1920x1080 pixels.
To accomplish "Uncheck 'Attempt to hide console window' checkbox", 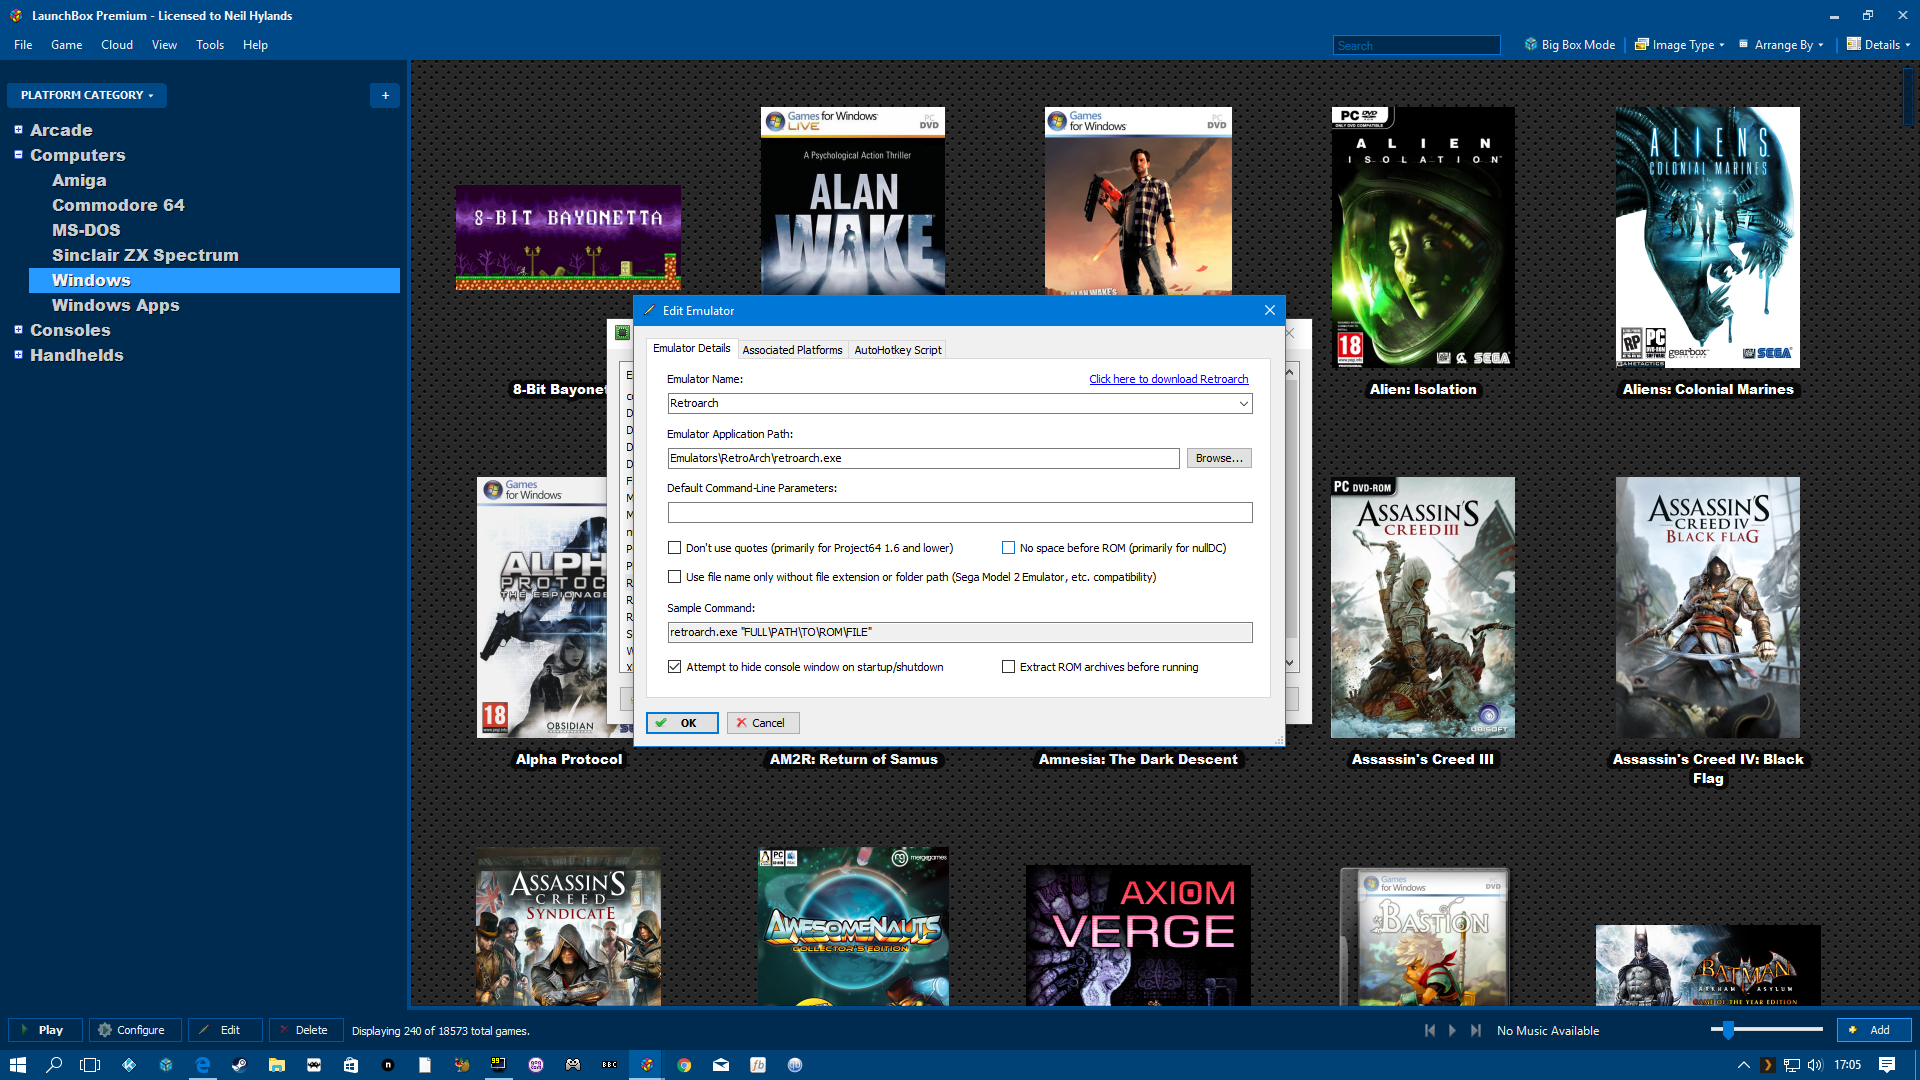I will (675, 667).
